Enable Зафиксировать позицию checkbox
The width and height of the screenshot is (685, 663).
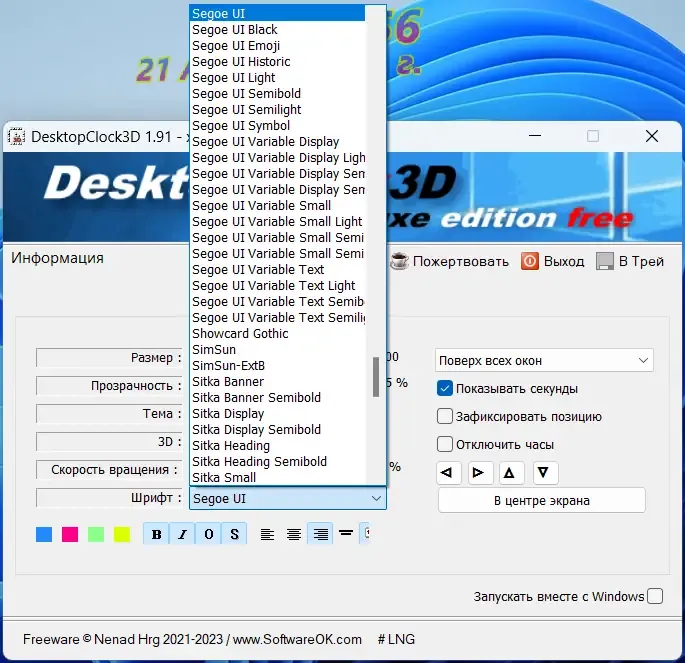[445, 416]
